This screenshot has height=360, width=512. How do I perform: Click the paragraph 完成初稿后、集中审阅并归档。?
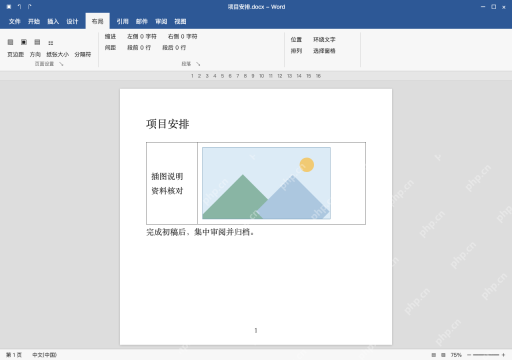click(200, 232)
